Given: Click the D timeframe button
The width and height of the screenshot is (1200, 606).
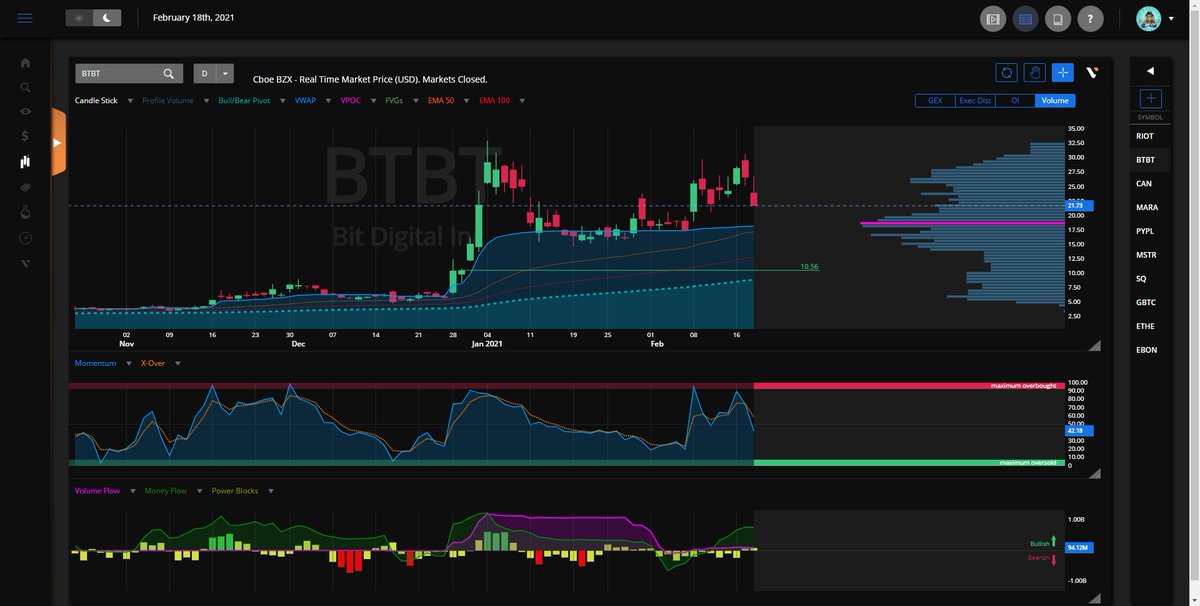Looking at the screenshot, I should pyautogui.click(x=205, y=73).
